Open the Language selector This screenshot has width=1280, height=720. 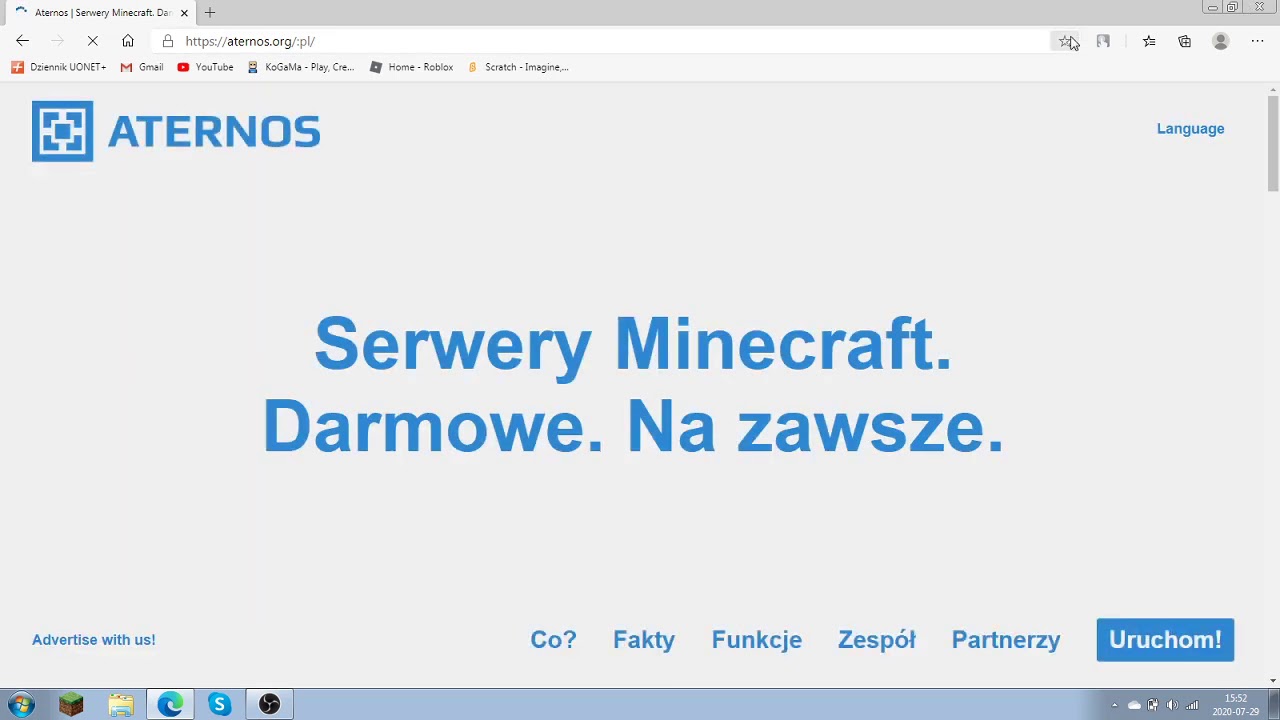[1190, 128]
